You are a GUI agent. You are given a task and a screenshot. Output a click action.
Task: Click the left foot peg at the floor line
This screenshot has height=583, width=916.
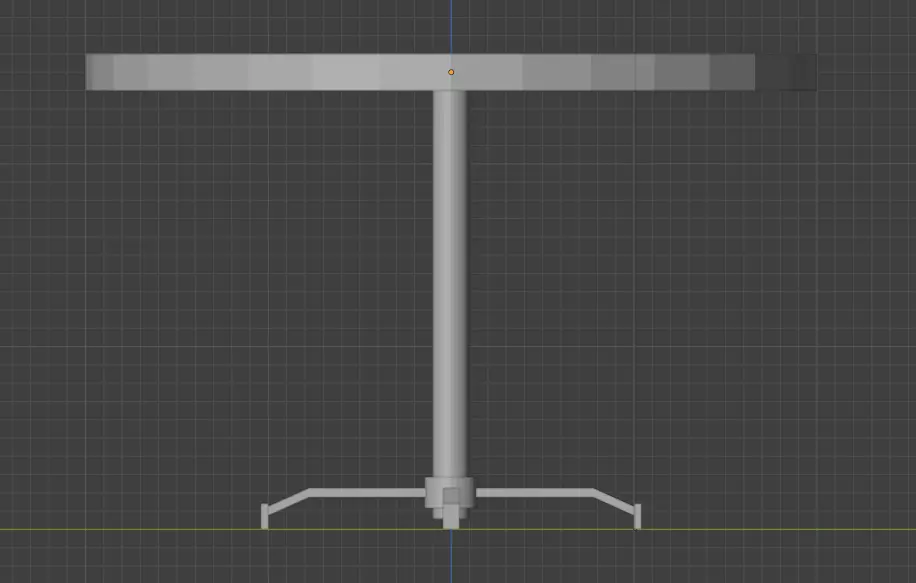pyautogui.click(x=265, y=516)
